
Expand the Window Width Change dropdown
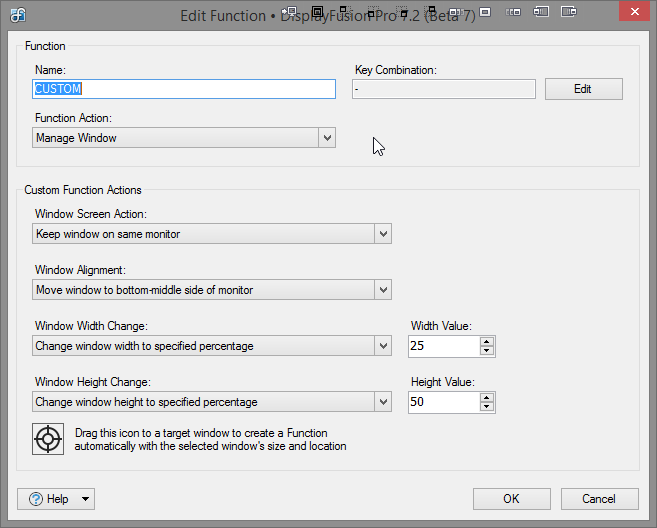(x=382, y=346)
